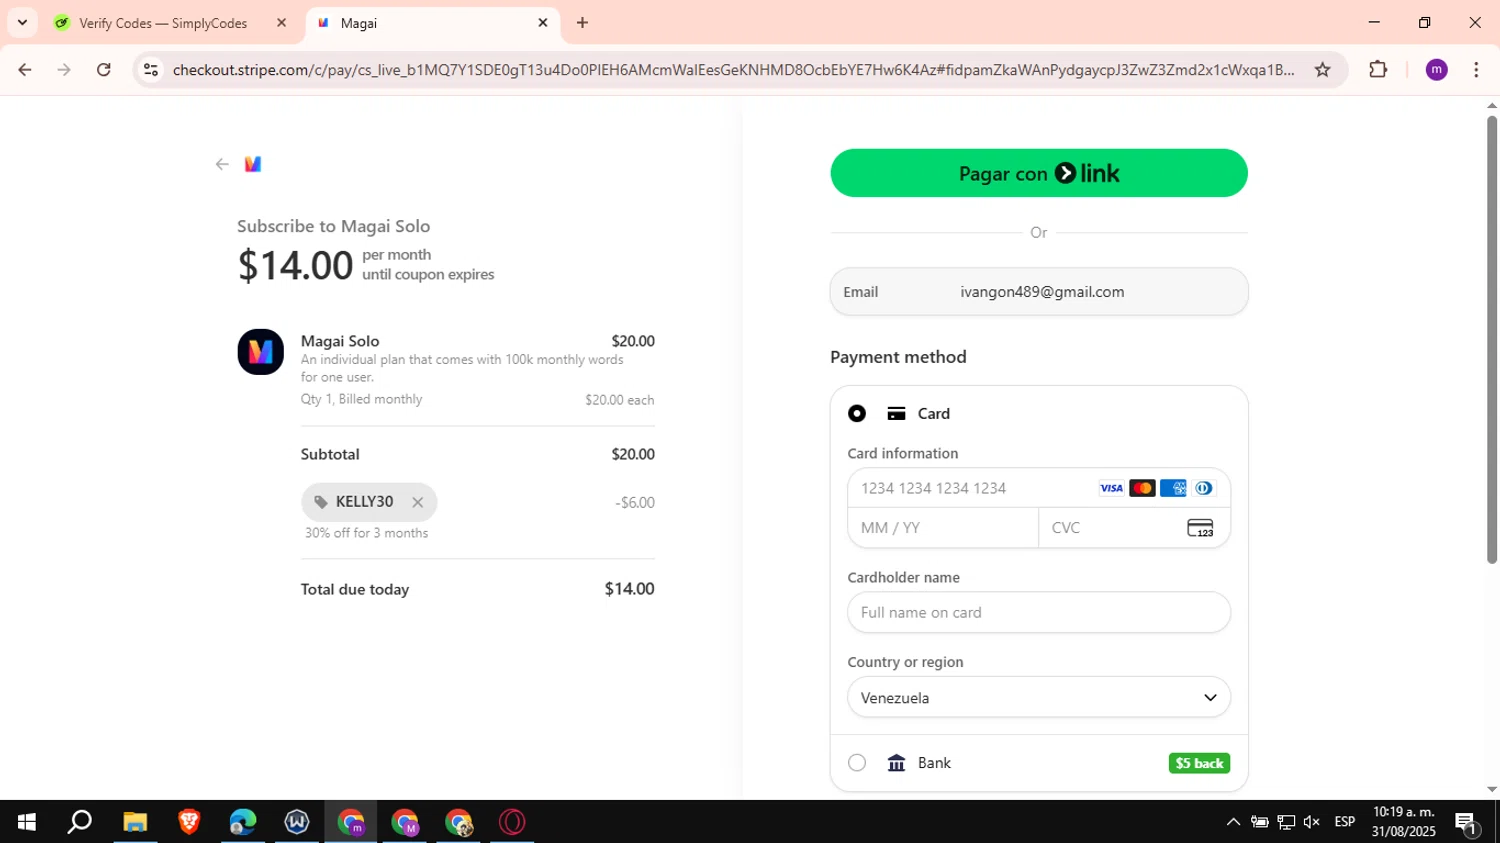
Task: Open the taskbar clock and date
Action: pyautogui.click(x=1403, y=822)
